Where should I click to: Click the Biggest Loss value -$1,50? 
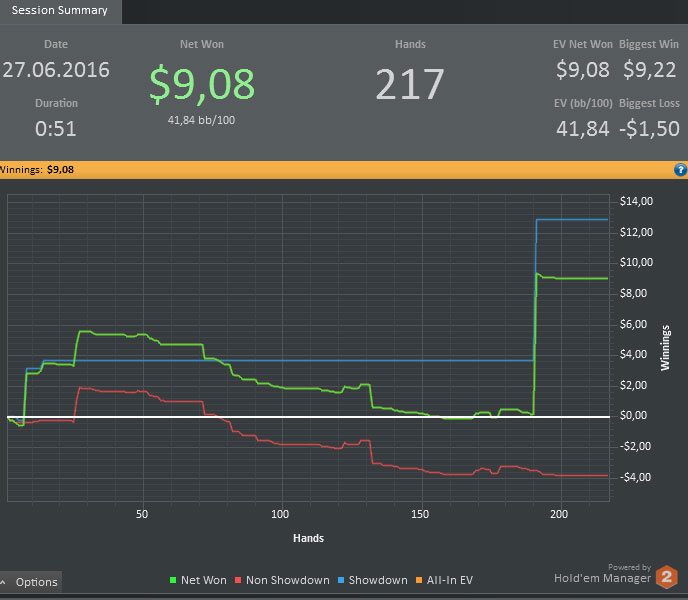[x=649, y=129]
